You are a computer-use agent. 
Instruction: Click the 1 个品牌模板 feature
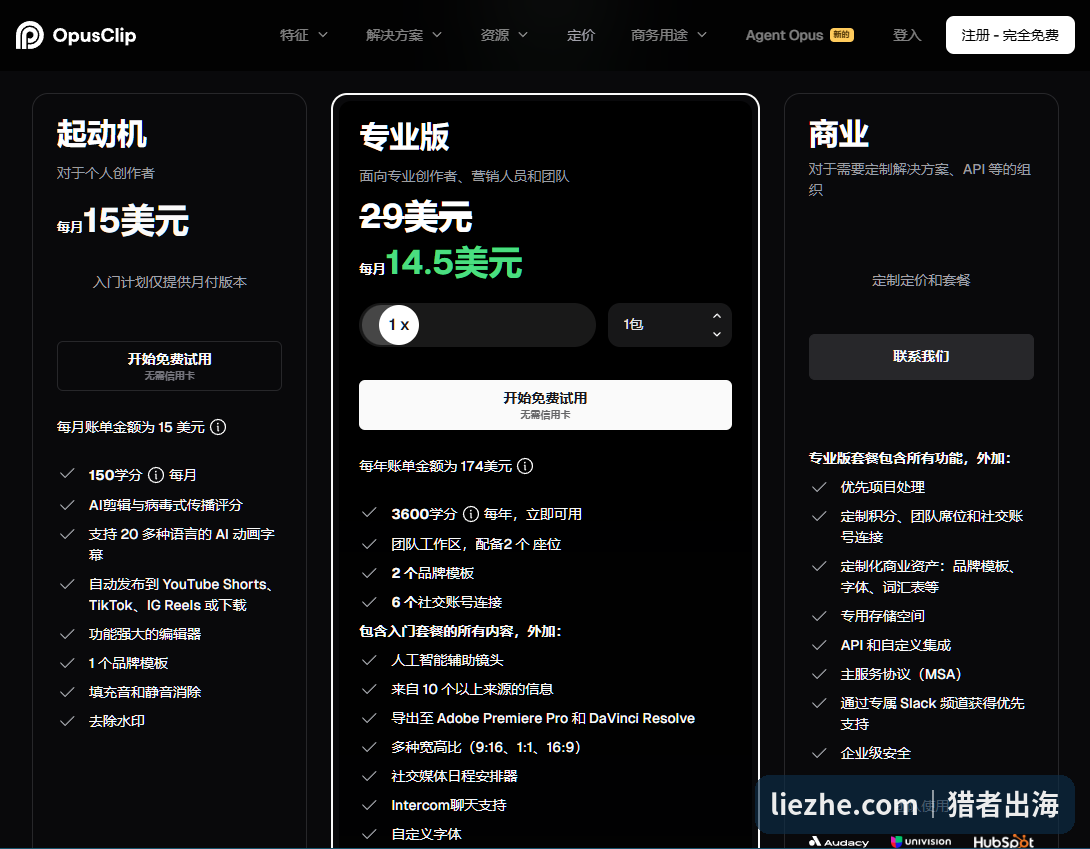(128, 663)
